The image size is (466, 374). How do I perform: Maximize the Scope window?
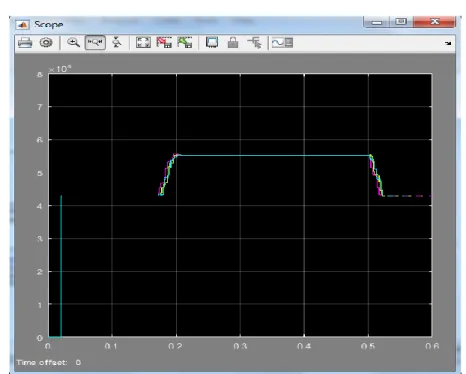click(x=401, y=22)
